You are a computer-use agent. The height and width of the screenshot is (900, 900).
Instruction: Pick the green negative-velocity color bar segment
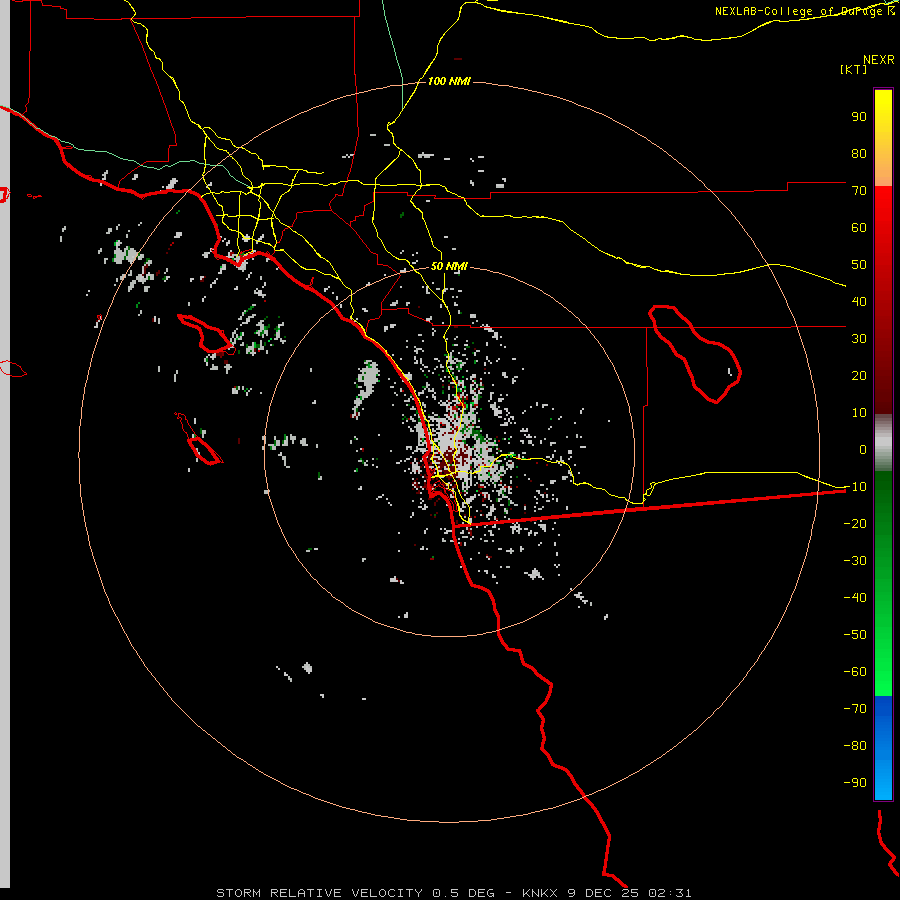(x=883, y=583)
